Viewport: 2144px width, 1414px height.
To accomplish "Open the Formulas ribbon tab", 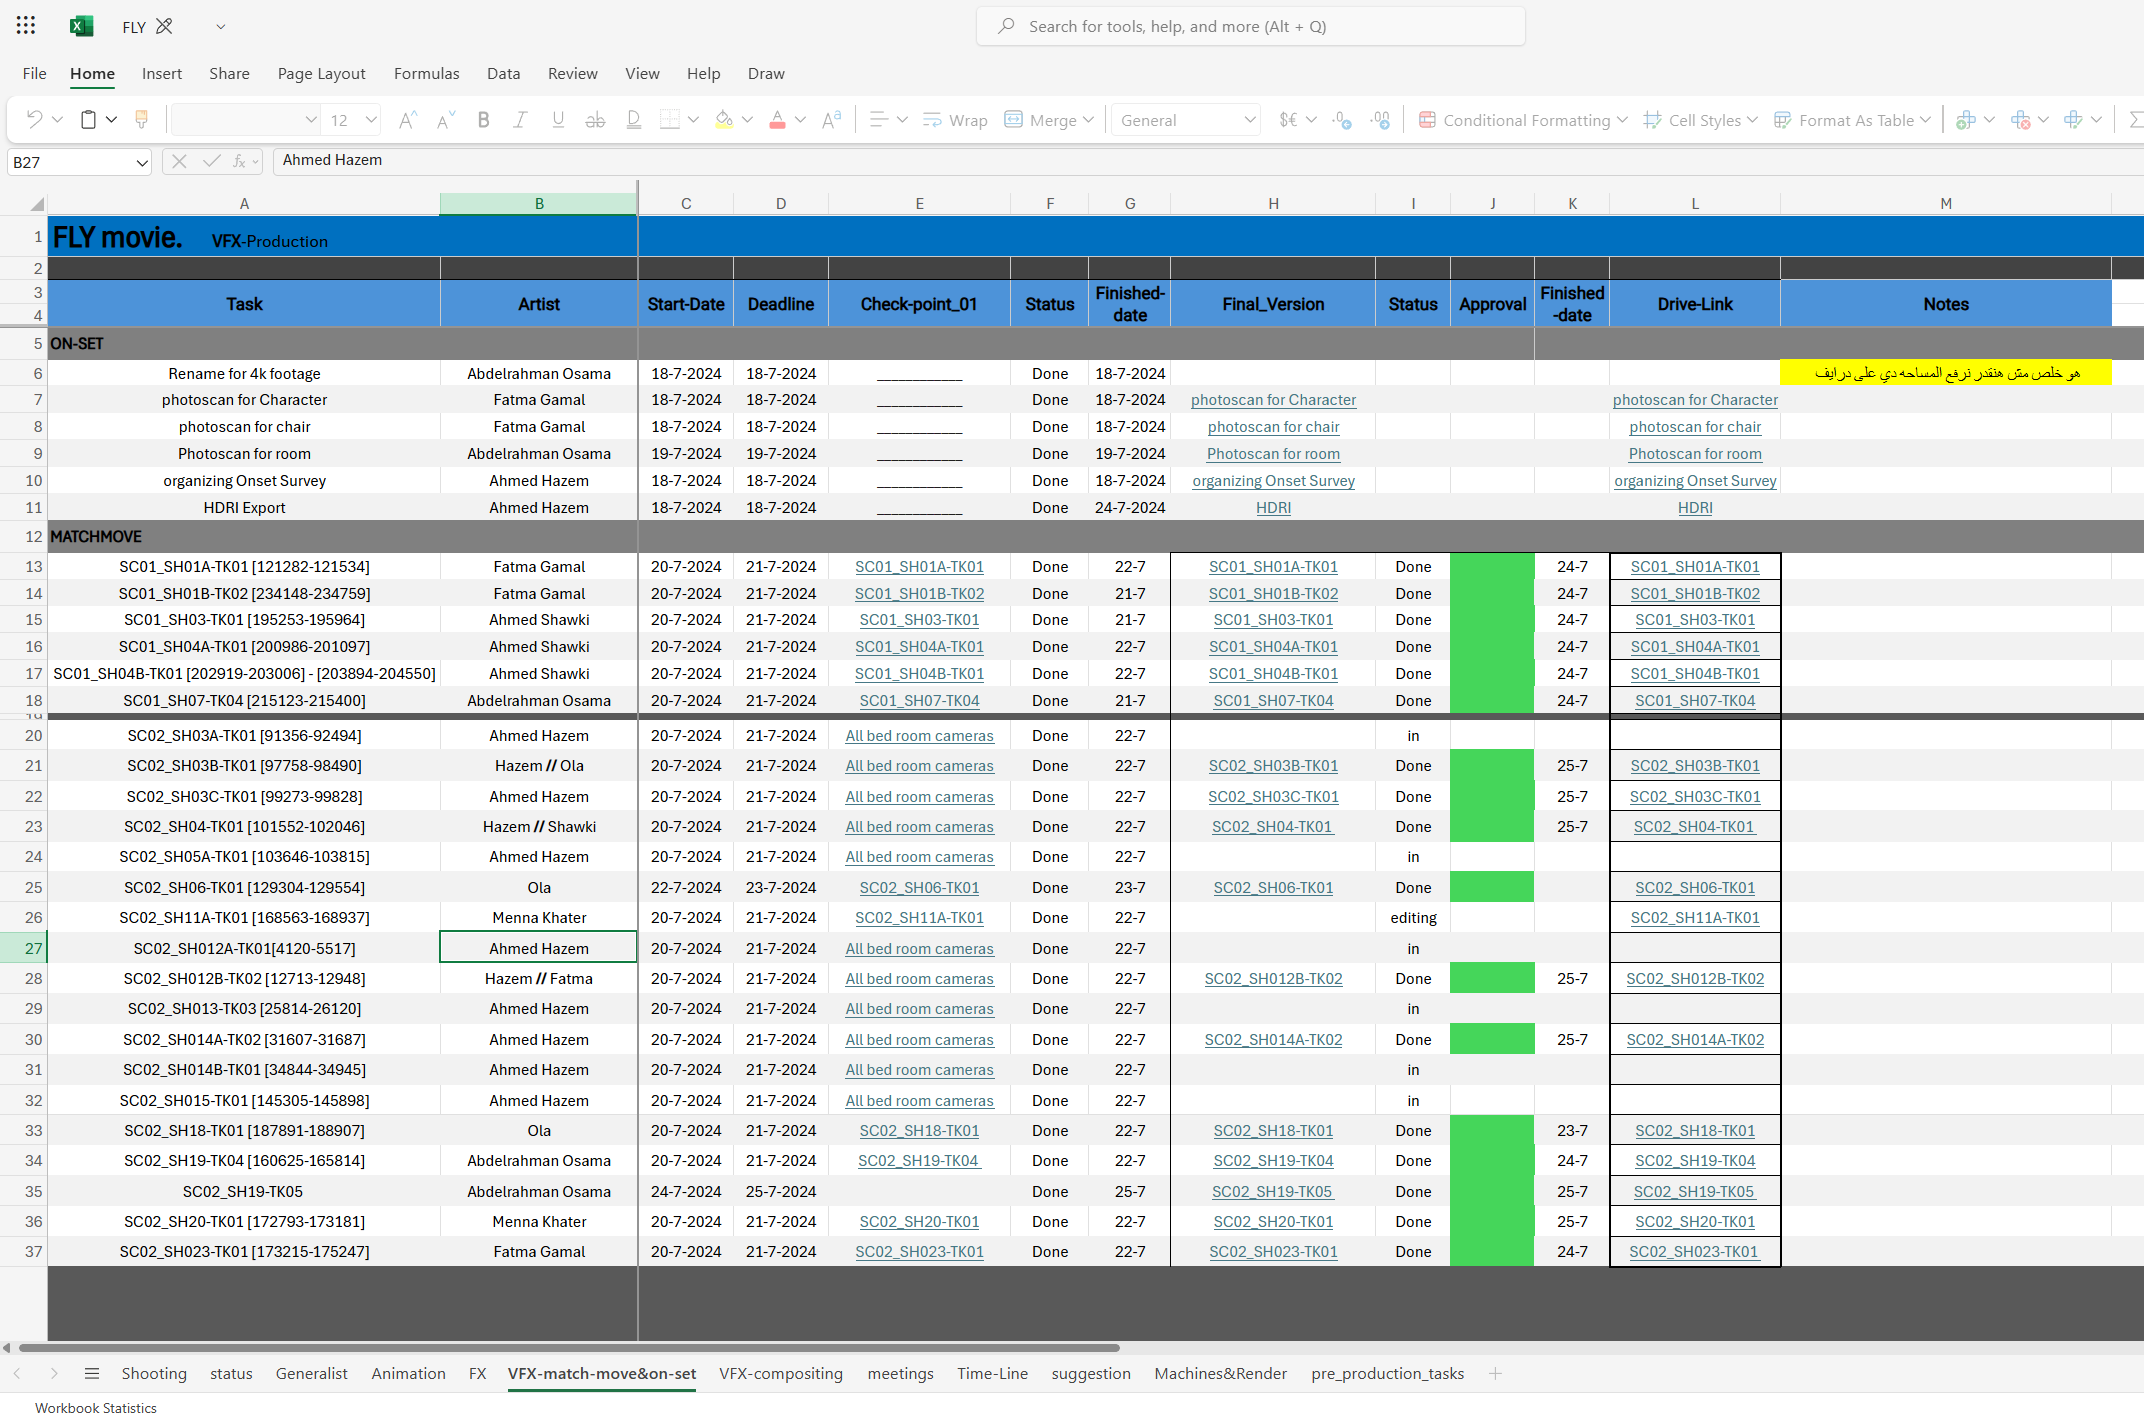I will tap(426, 73).
